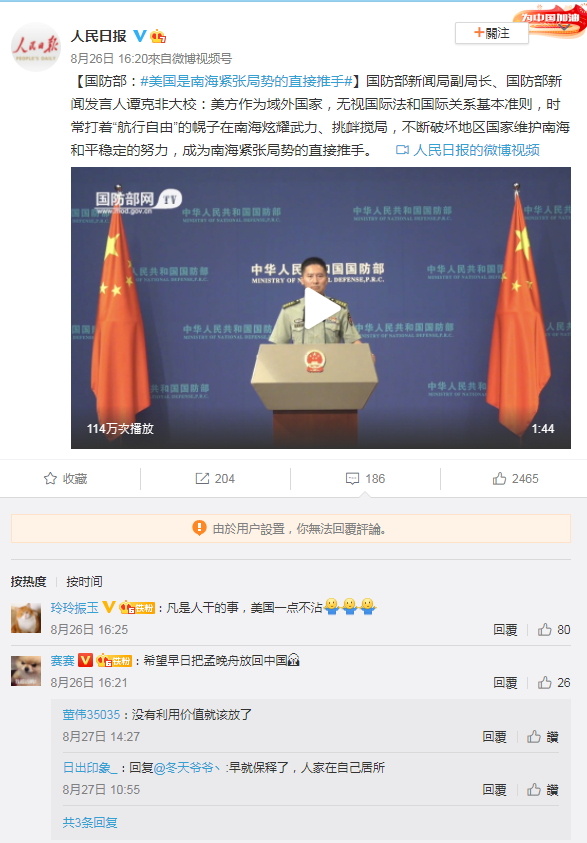
Task: Open 人民日报的微博视频 link
Action: 468,150
